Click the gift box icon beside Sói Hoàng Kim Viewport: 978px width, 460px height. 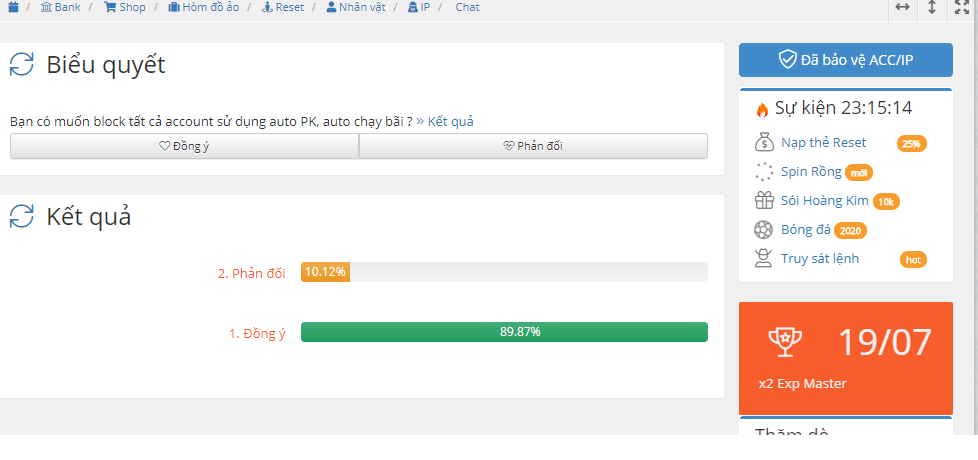coord(764,201)
